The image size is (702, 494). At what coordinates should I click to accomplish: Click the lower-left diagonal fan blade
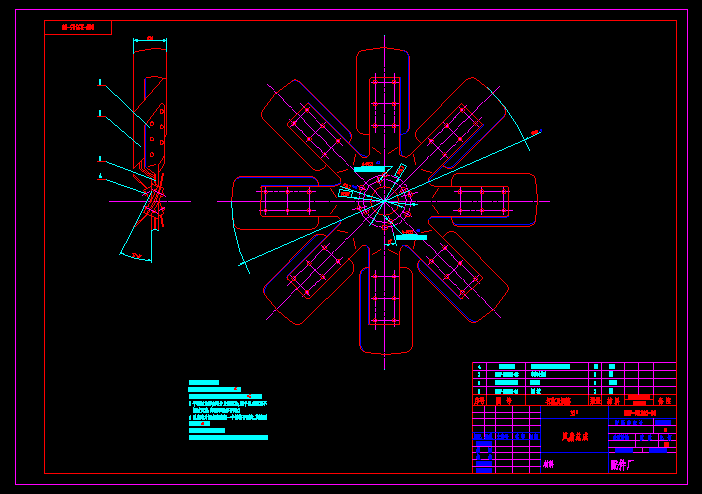pos(312,272)
